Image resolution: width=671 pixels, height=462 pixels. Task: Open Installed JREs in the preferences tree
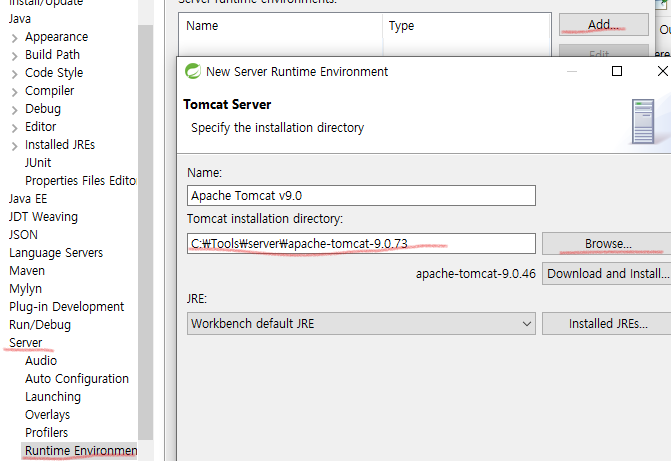click(60, 145)
